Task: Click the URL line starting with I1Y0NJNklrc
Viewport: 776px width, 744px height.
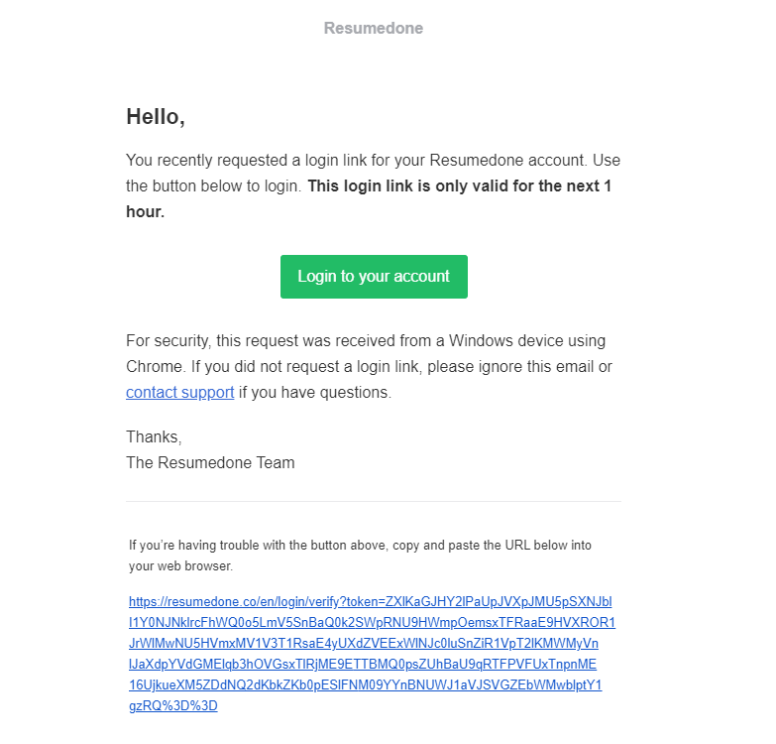Action: [372, 623]
